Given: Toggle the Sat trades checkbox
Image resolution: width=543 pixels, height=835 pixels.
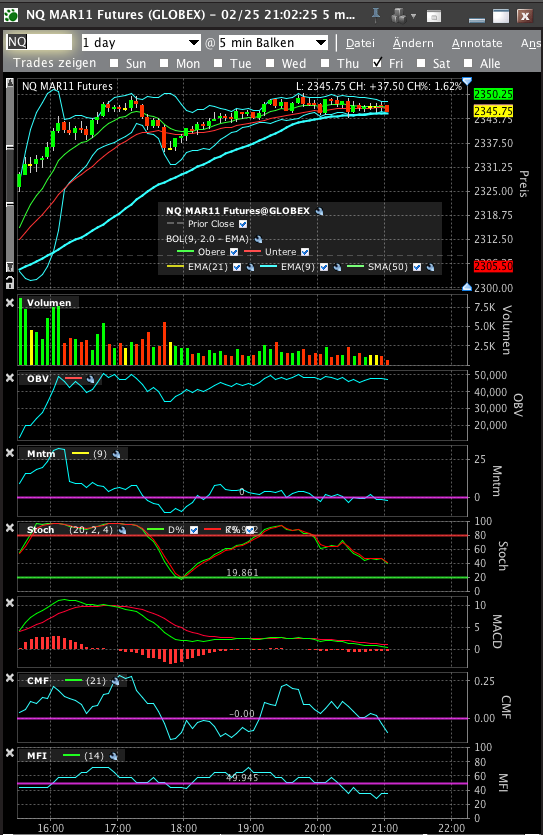Looking at the screenshot, I should click(x=421, y=63).
